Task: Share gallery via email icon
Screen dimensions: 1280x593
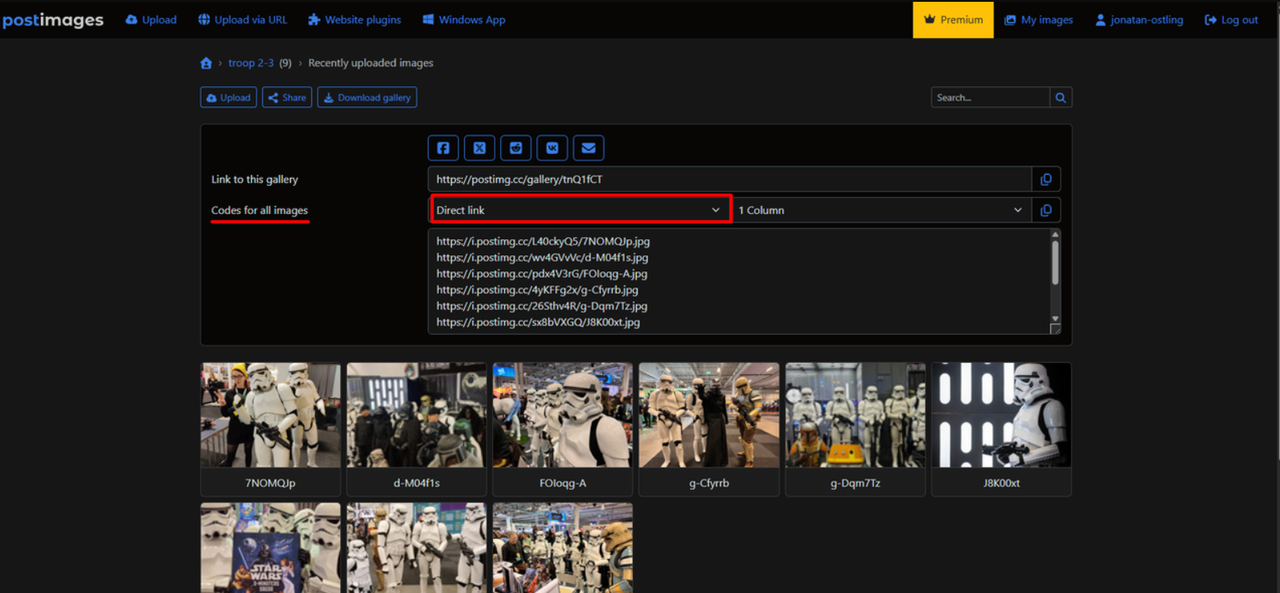Action: tap(588, 148)
